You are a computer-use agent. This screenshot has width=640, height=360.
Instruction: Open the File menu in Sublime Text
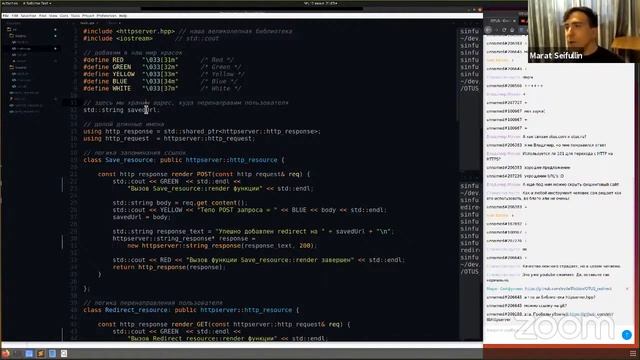(x=5, y=16)
